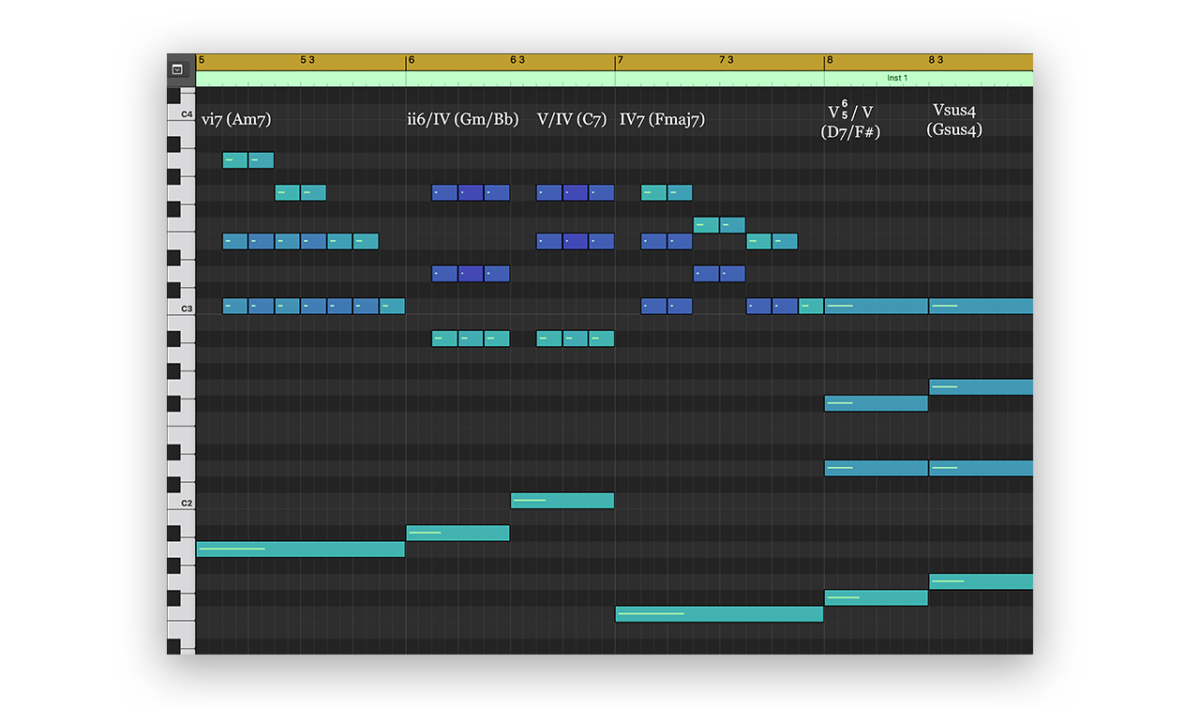Click the green beat subdivision strip below the ruler

(500, 77)
